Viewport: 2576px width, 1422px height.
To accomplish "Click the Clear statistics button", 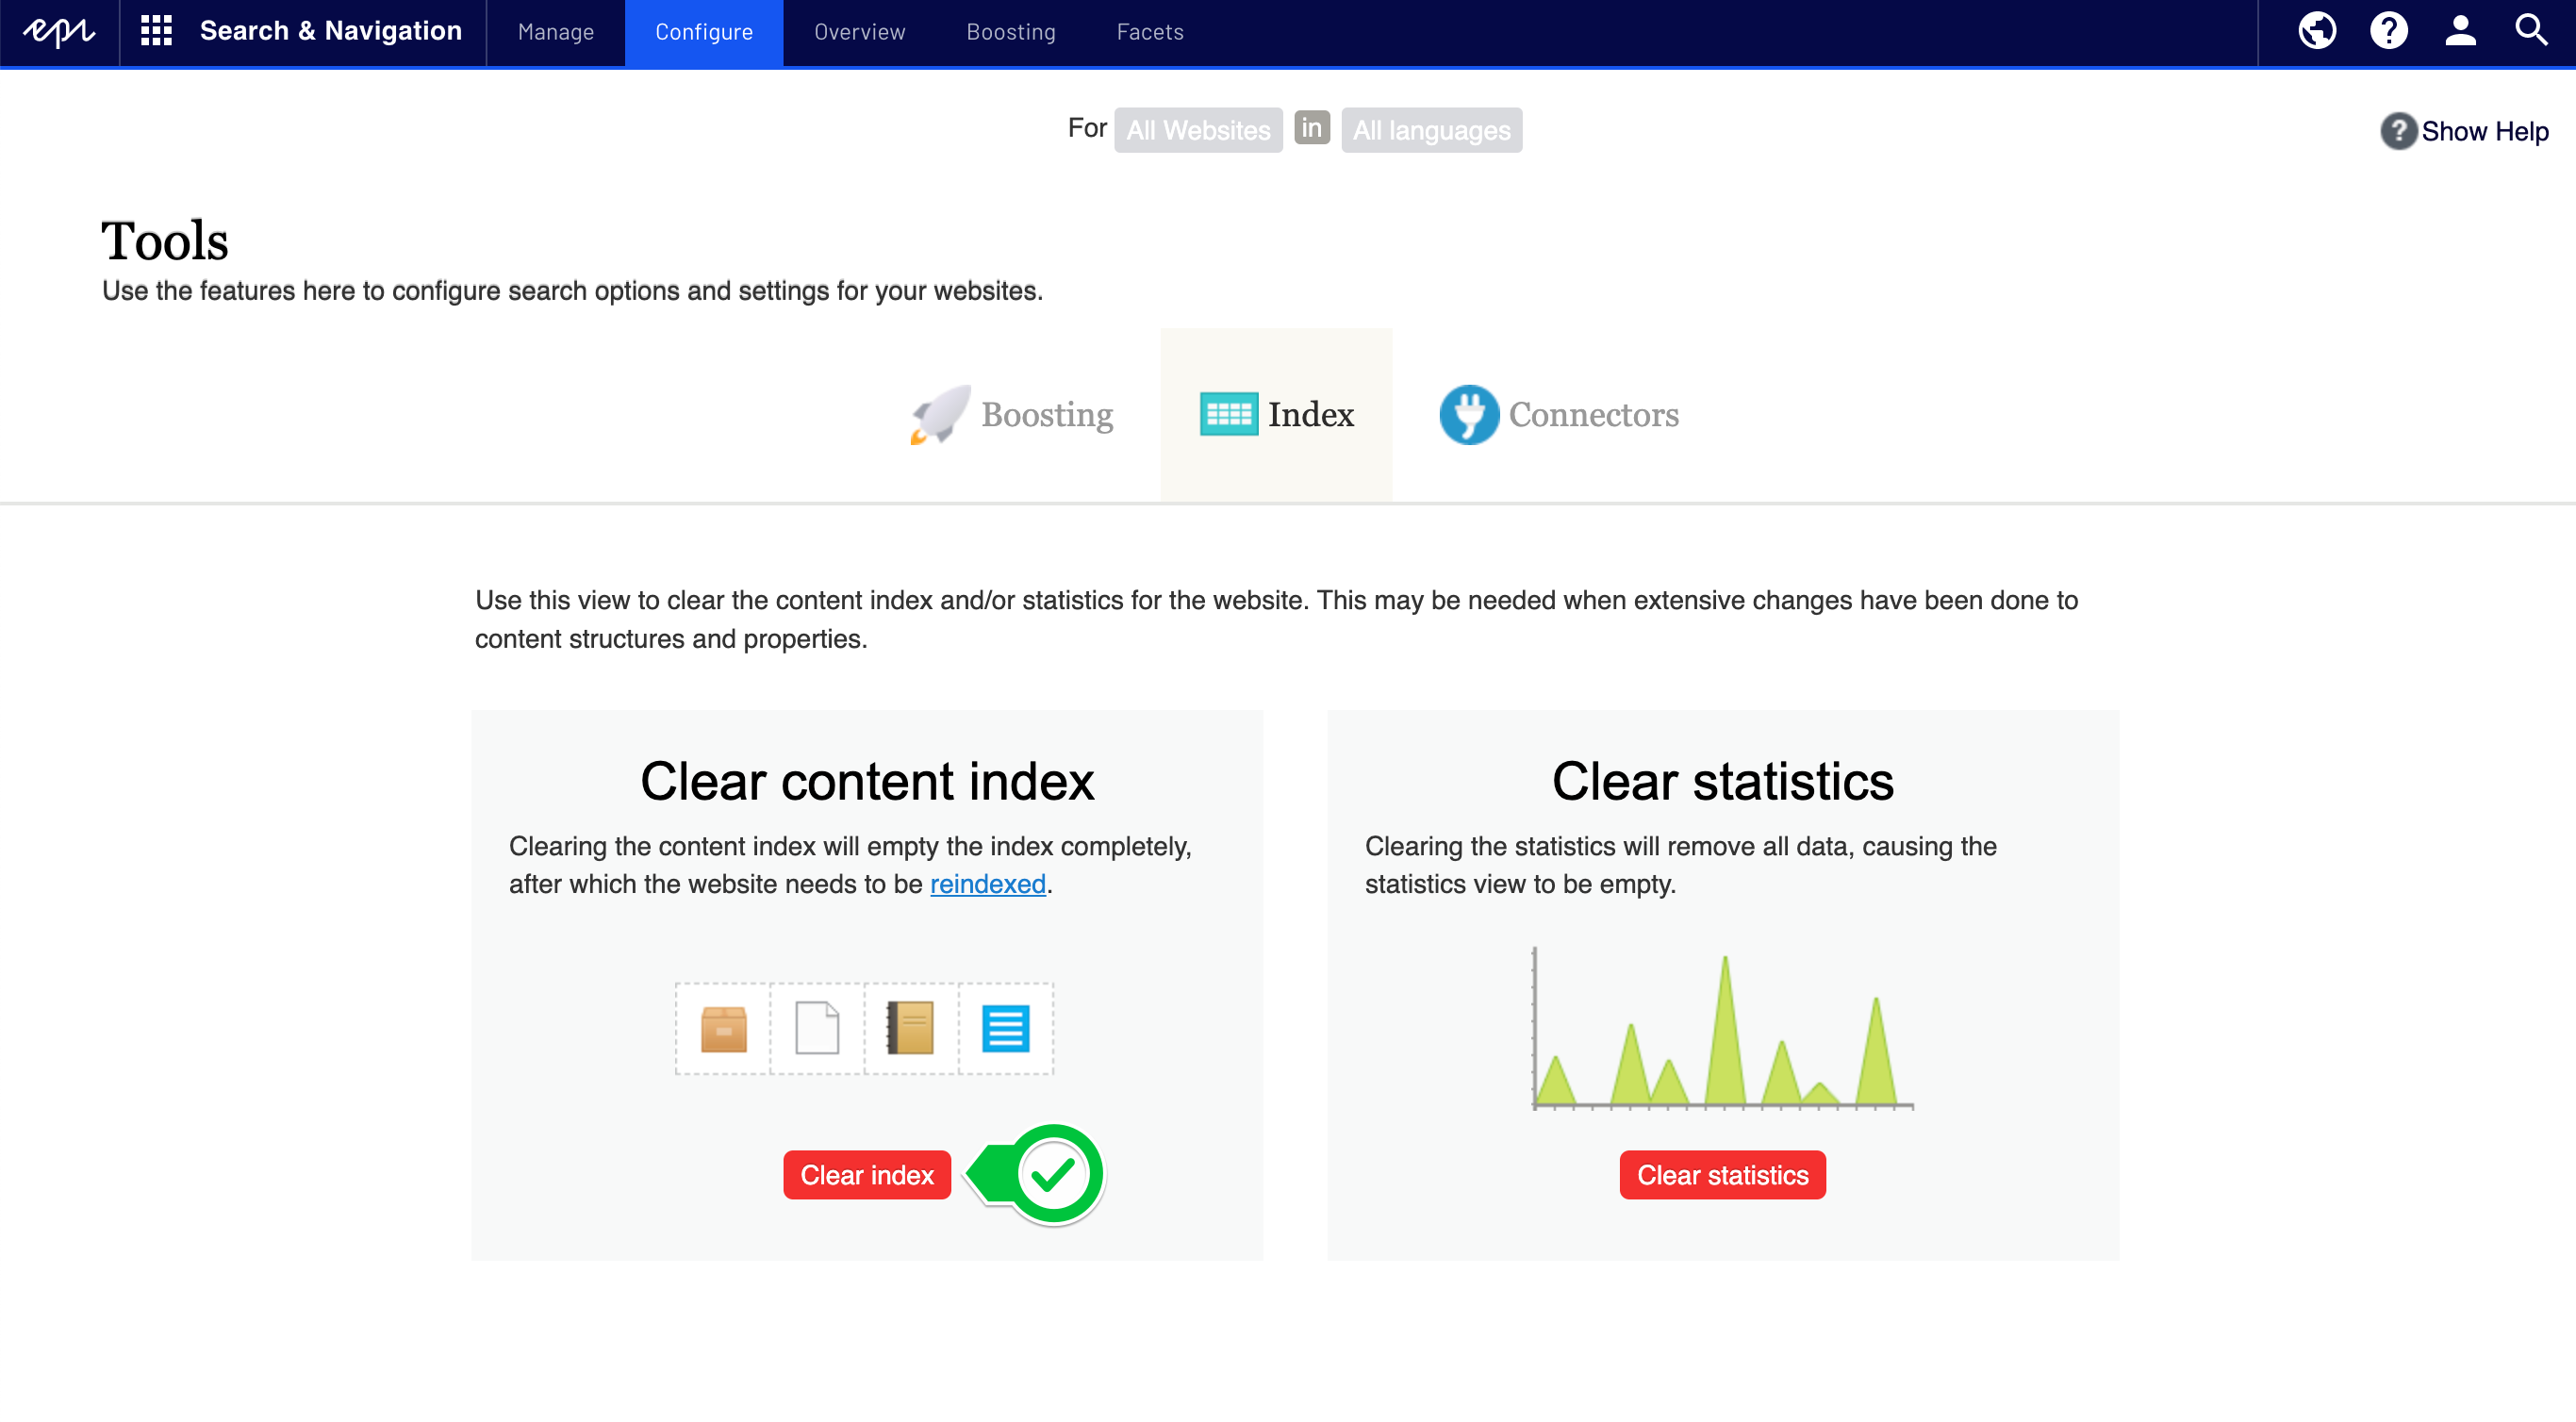I will (x=1722, y=1175).
